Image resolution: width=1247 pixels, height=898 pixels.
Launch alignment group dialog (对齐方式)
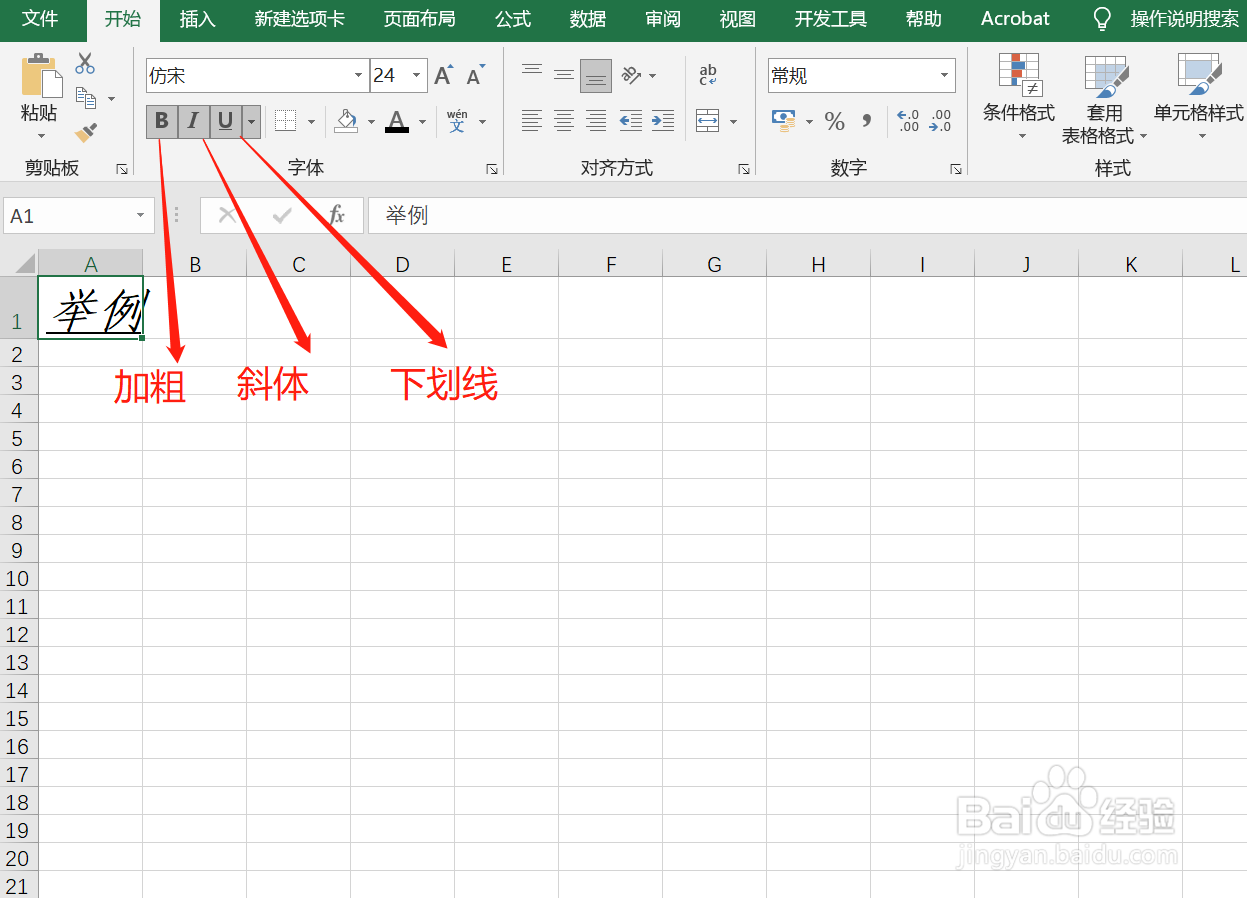pos(744,169)
